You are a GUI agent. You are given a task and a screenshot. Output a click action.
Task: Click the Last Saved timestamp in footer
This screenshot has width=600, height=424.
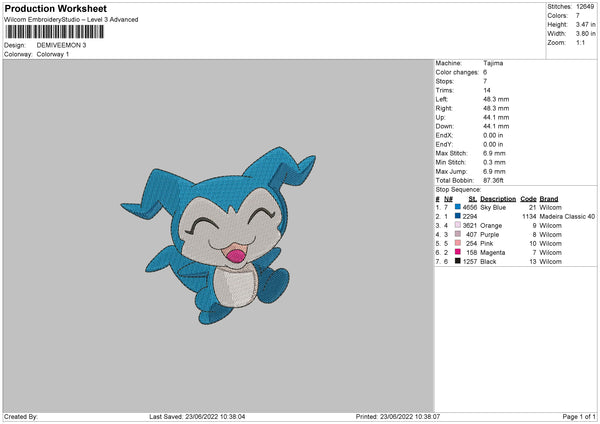point(197,417)
